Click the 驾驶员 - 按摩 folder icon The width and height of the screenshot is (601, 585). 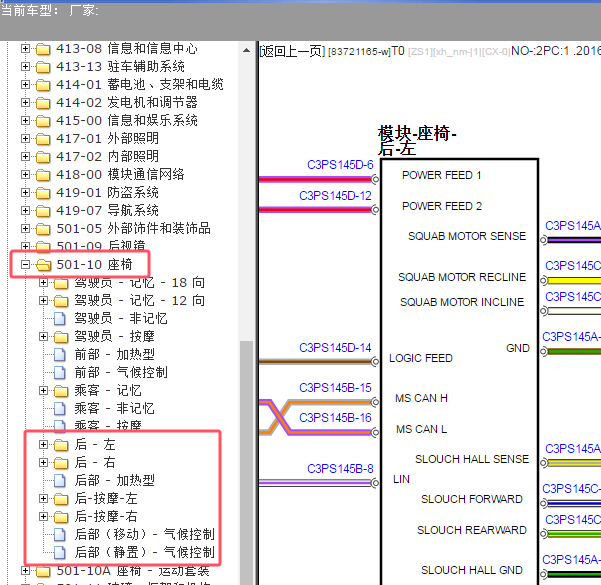[x=61, y=337]
